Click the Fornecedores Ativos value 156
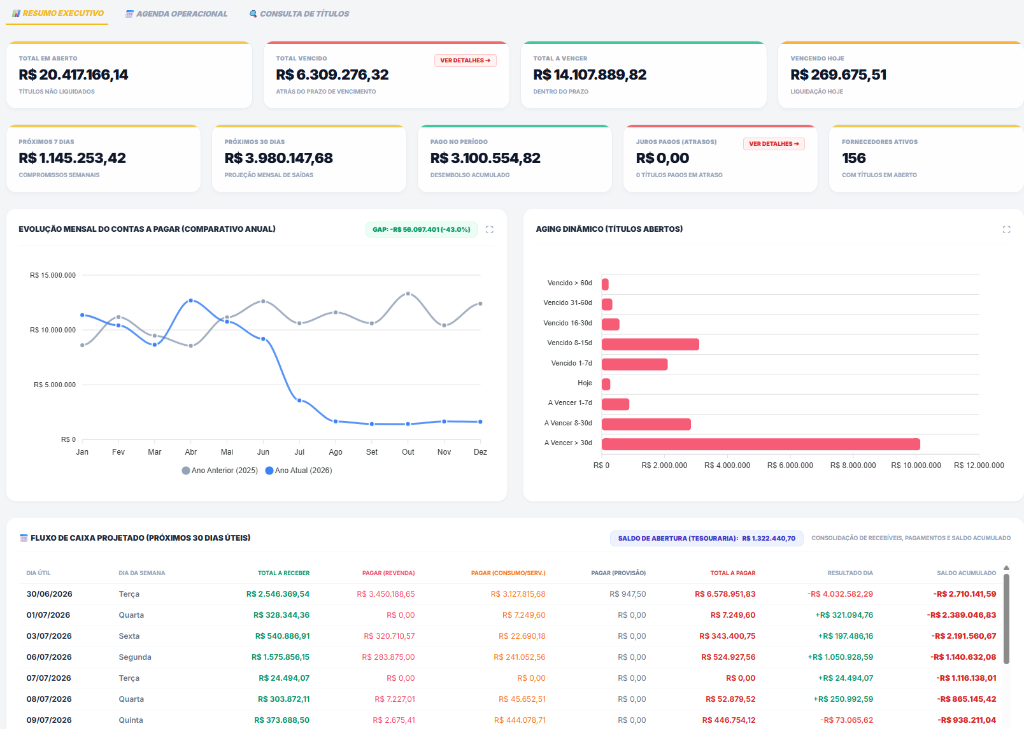Screen dimensions: 1024x729 (854, 158)
